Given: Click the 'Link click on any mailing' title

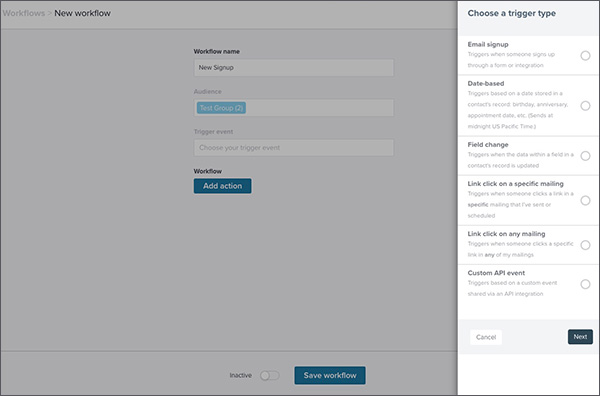Looking at the screenshot, I should click(x=506, y=234).
